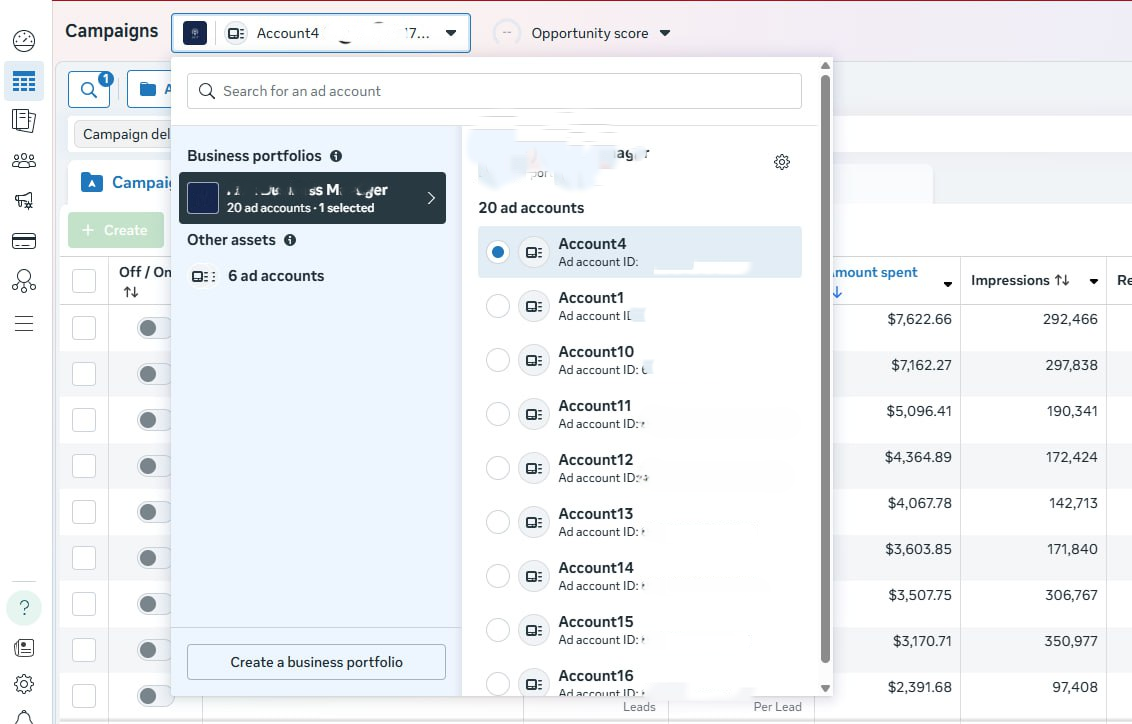Sort by Amount spent column header
Viewport: 1132px width, 724px height.
point(876,273)
